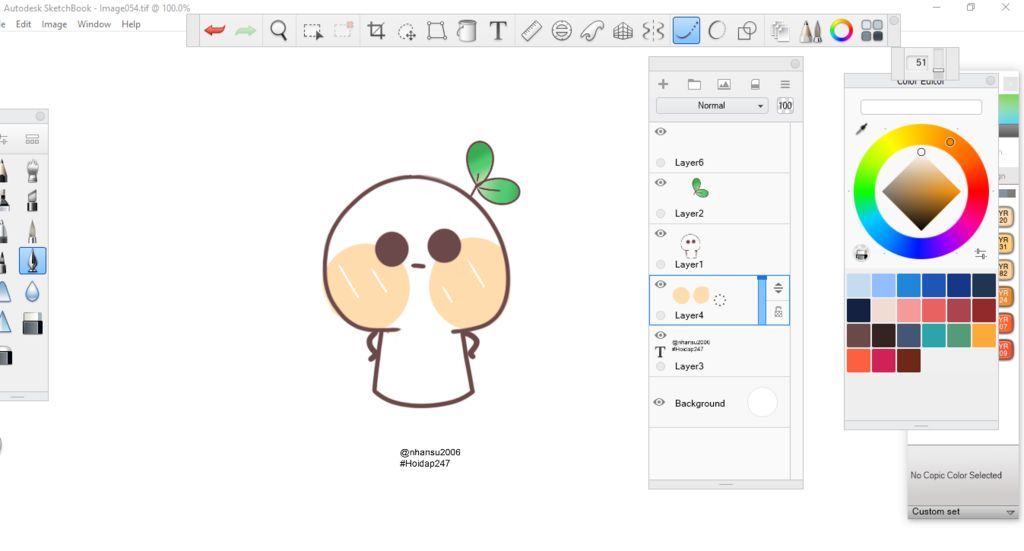Expand the Custom set dropdown
The width and height of the screenshot is (1024, 551).
point(1010,512)
